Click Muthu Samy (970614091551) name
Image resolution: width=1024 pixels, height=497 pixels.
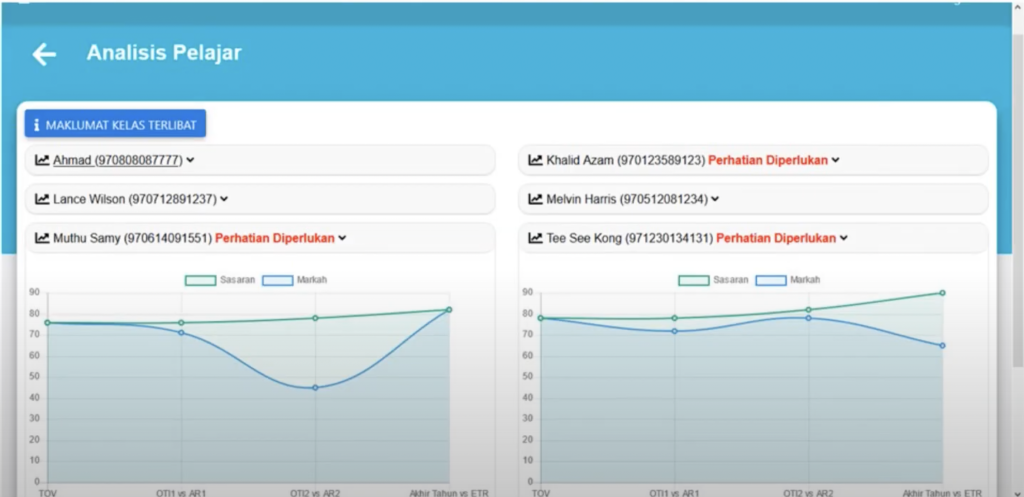(x=133, y=238)
